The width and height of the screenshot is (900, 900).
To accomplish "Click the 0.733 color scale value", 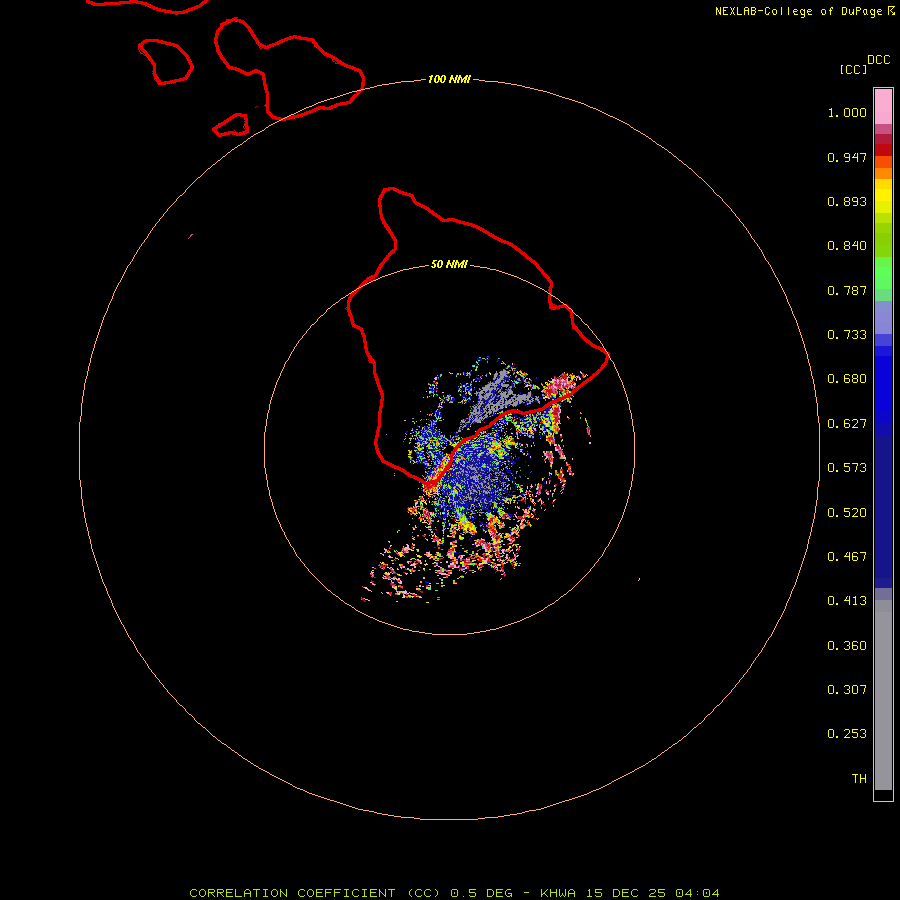I will coord(847,335).
